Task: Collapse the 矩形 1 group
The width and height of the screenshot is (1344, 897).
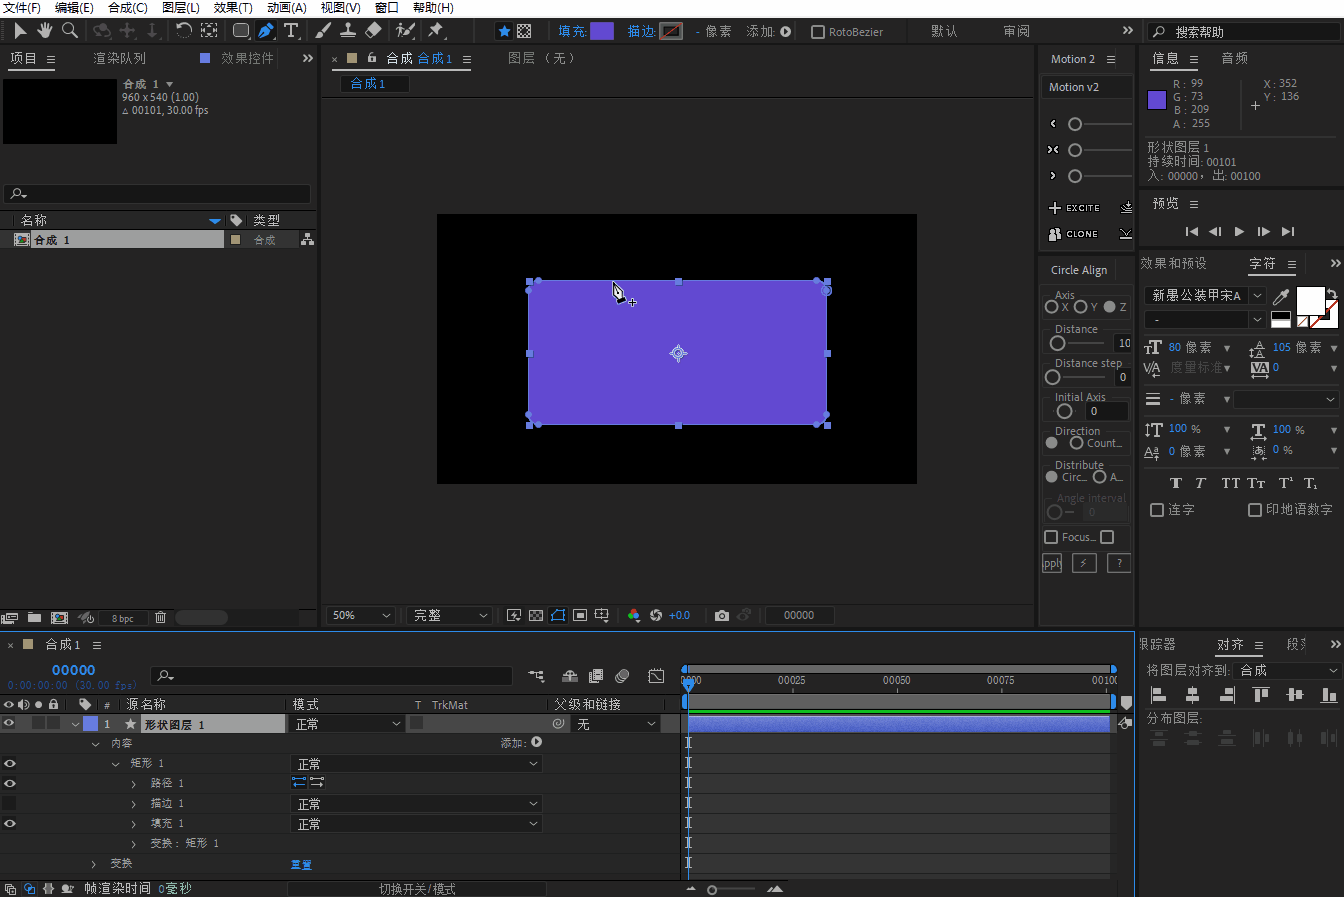Action: click(115, 763)
